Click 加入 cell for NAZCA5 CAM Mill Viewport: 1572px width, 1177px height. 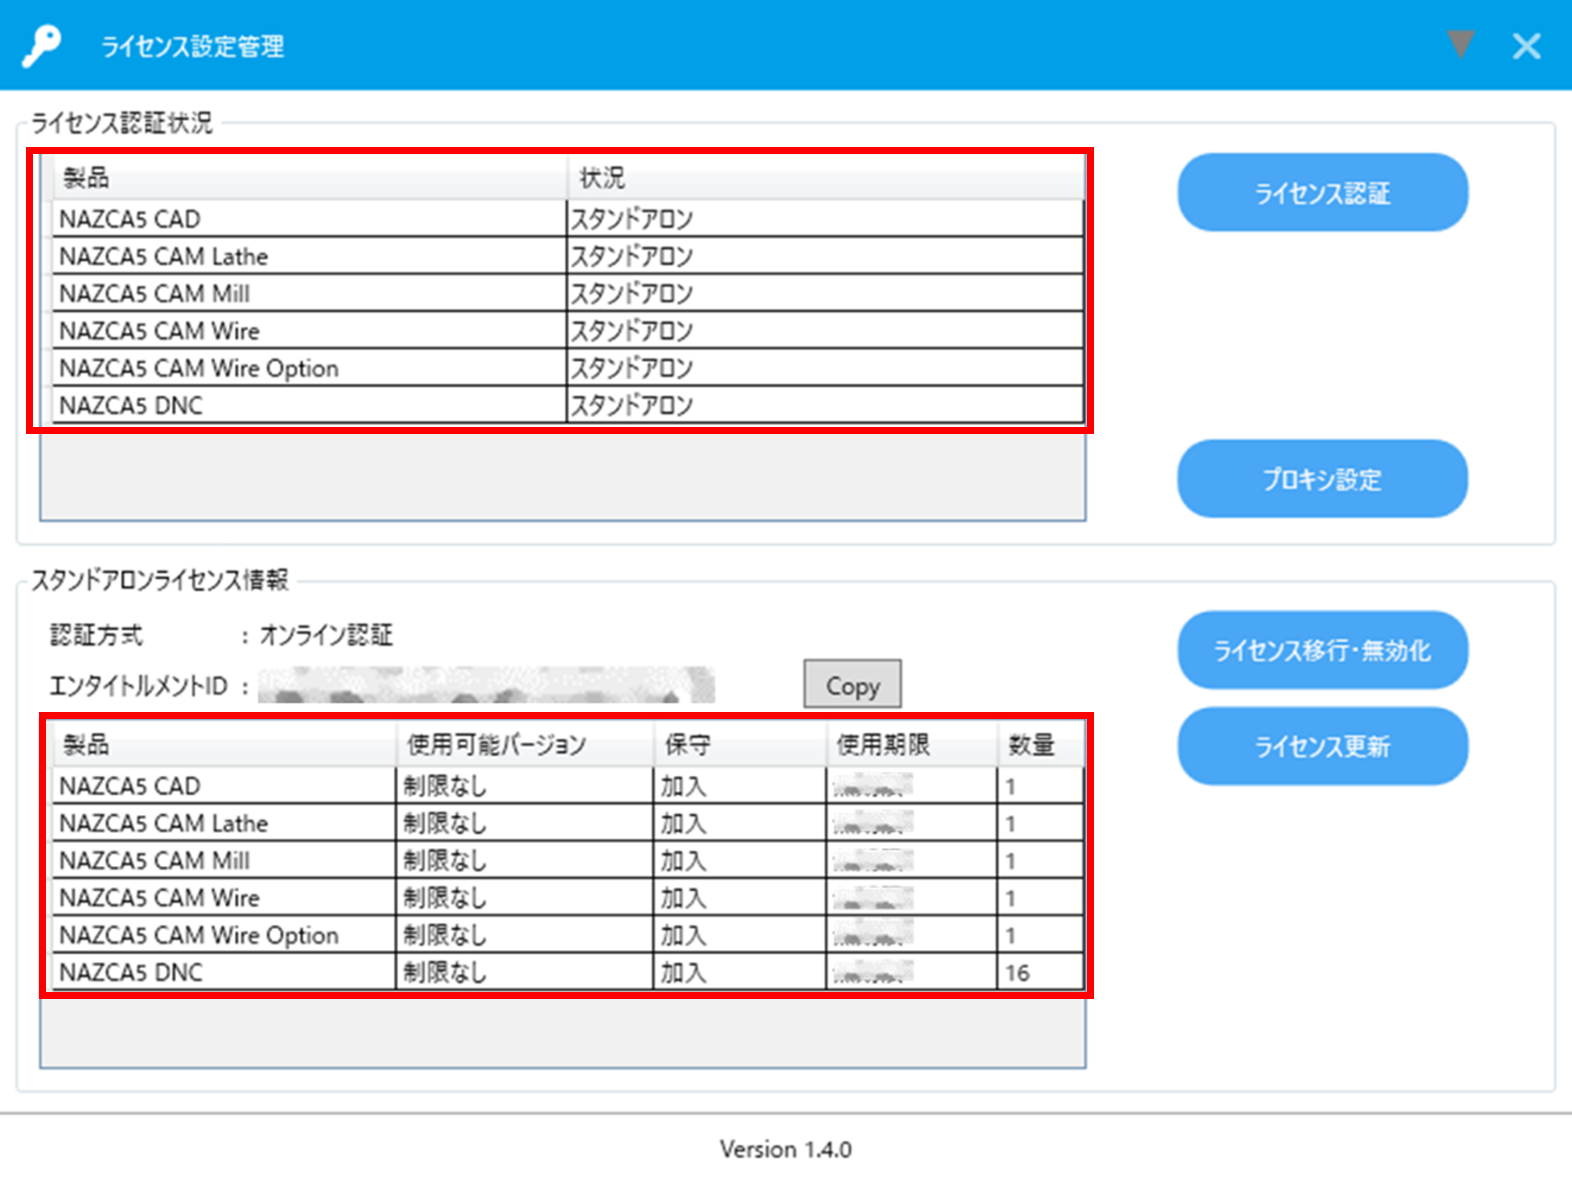tap(740, 860)
